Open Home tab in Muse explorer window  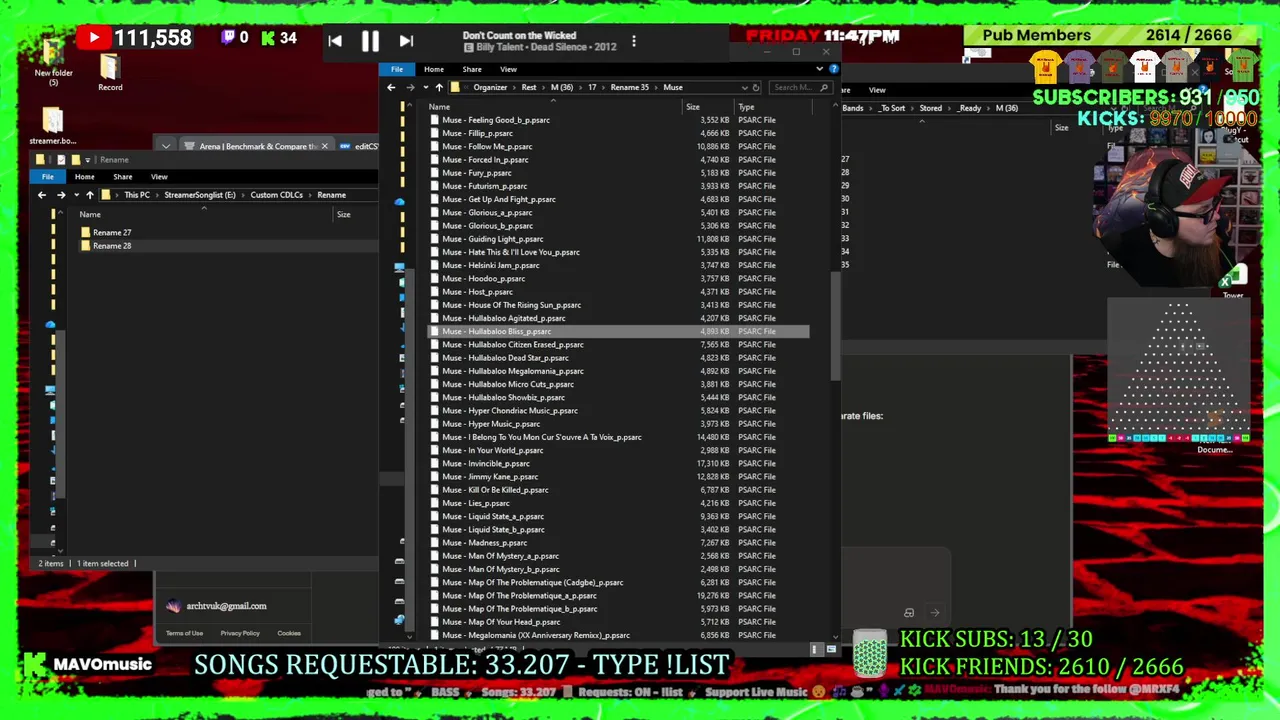coord(433,69)
